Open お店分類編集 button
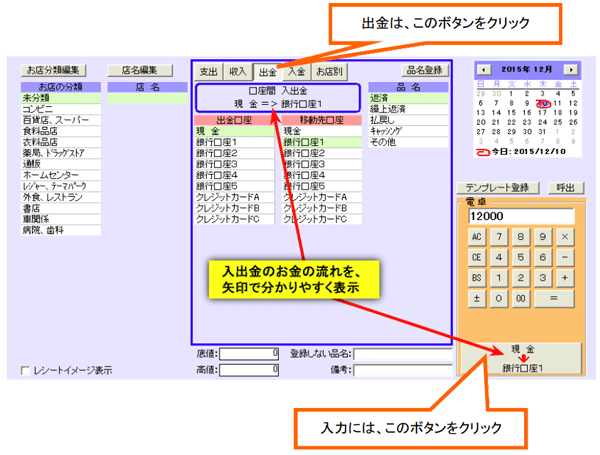This screenshot has height=455, width=600. coord(53,70)
